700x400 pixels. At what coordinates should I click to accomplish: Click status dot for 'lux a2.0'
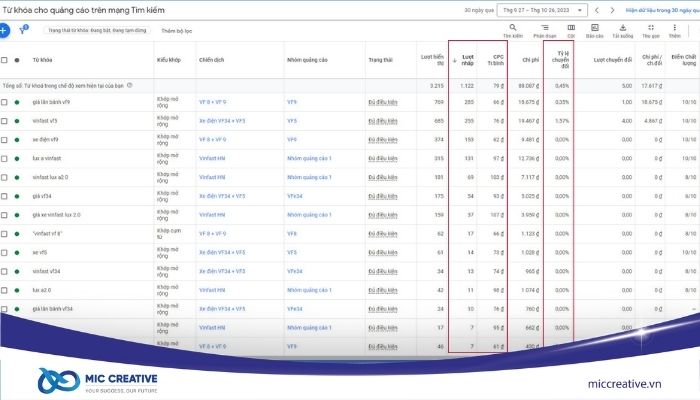(17, 290)
